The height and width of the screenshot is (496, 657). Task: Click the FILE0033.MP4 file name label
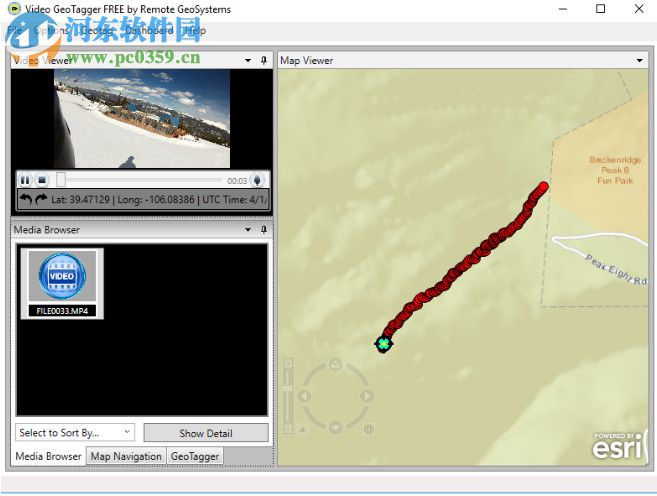tap(62, 311)
